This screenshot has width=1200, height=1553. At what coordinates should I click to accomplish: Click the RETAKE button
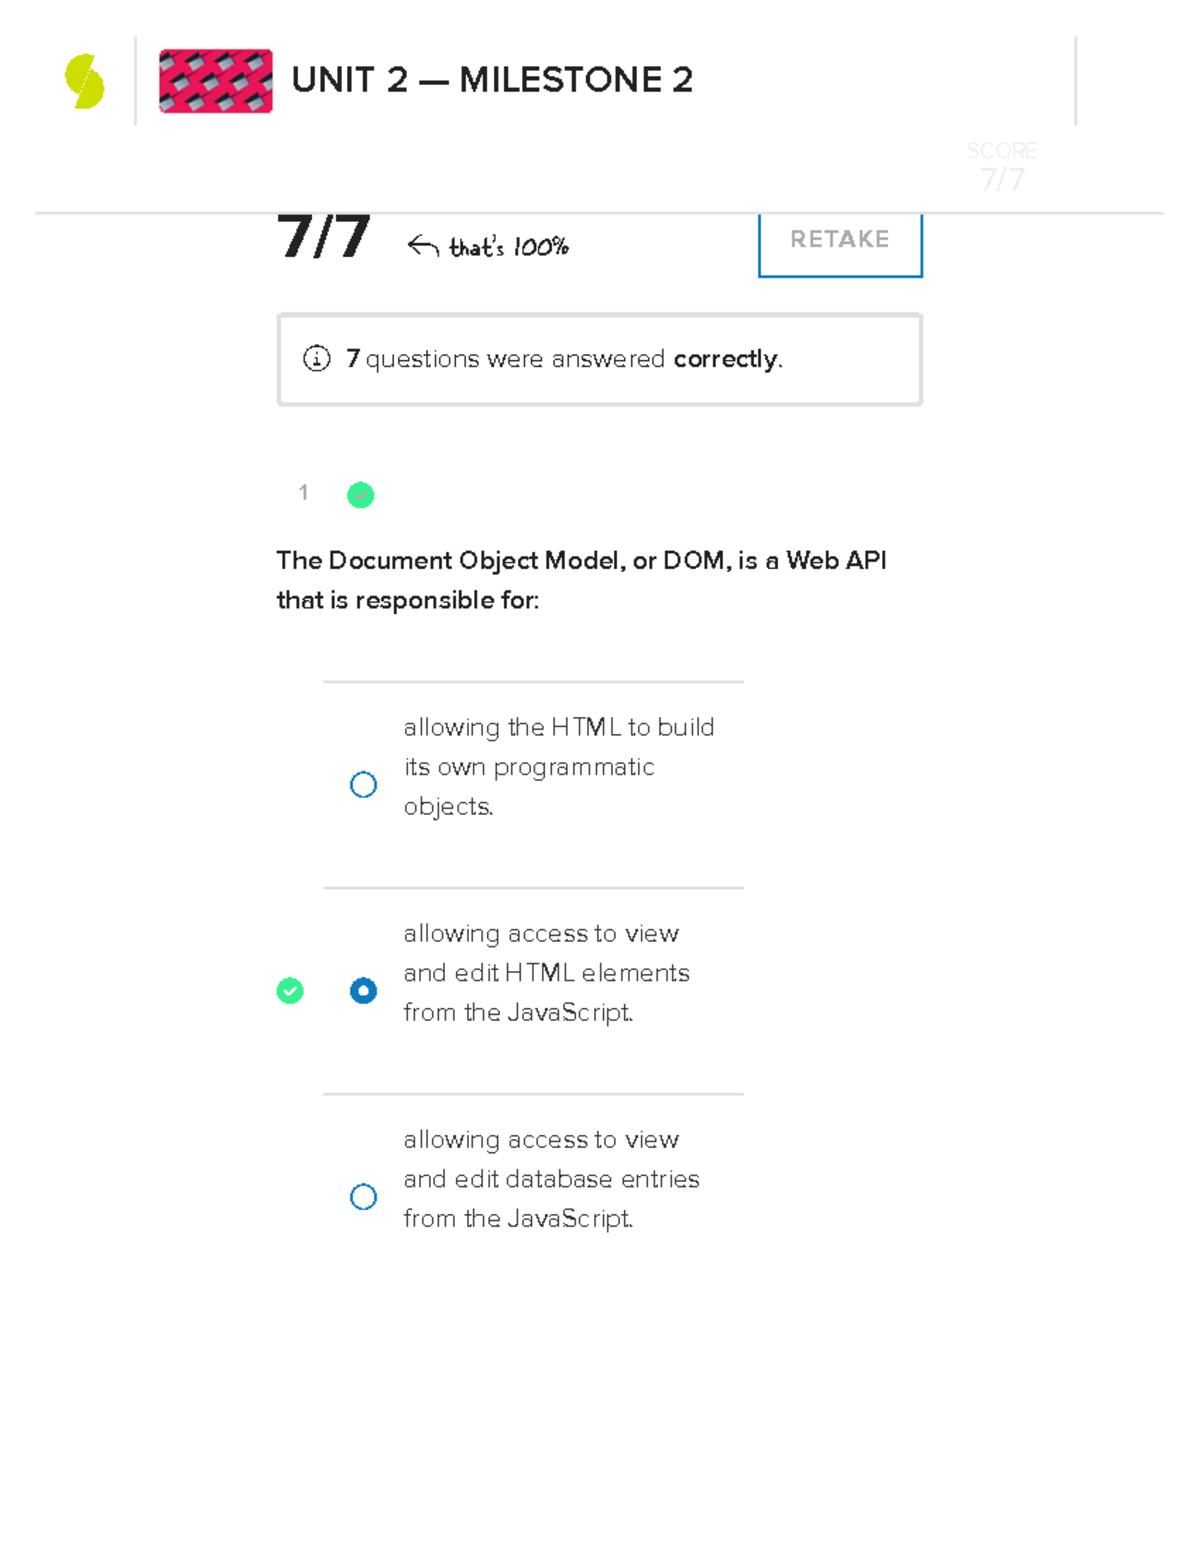tap(839, 240)
